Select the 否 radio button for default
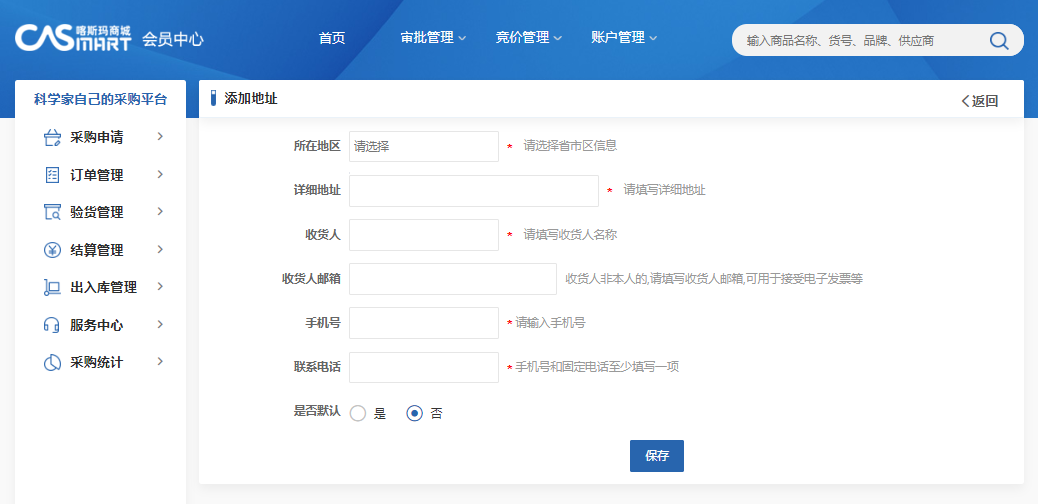 pos(414,413)
